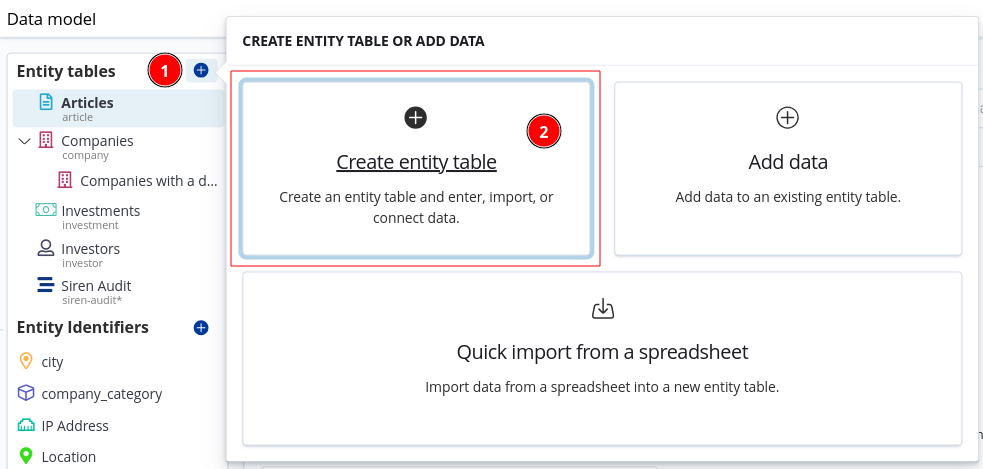
Task: Select the Location entity identifier
Action: [68, 457]
